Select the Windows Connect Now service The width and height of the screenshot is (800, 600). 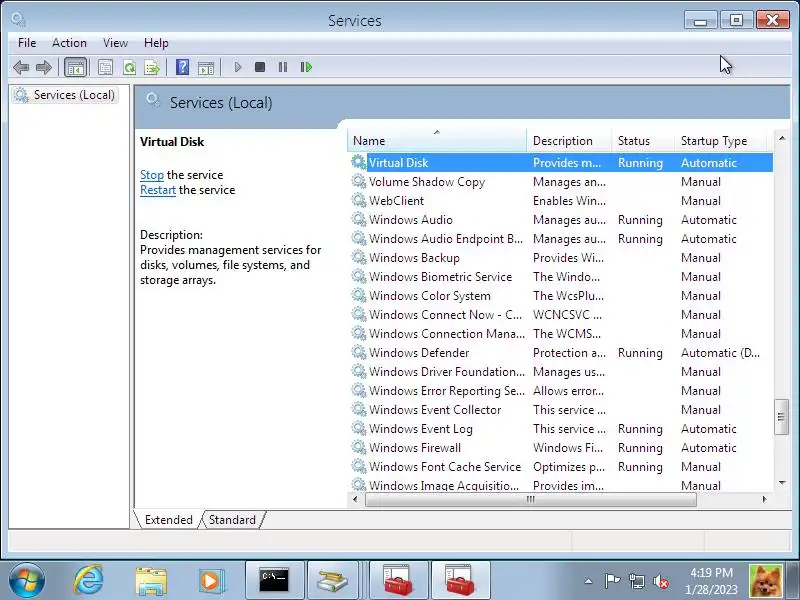click(x=560, y=315)
